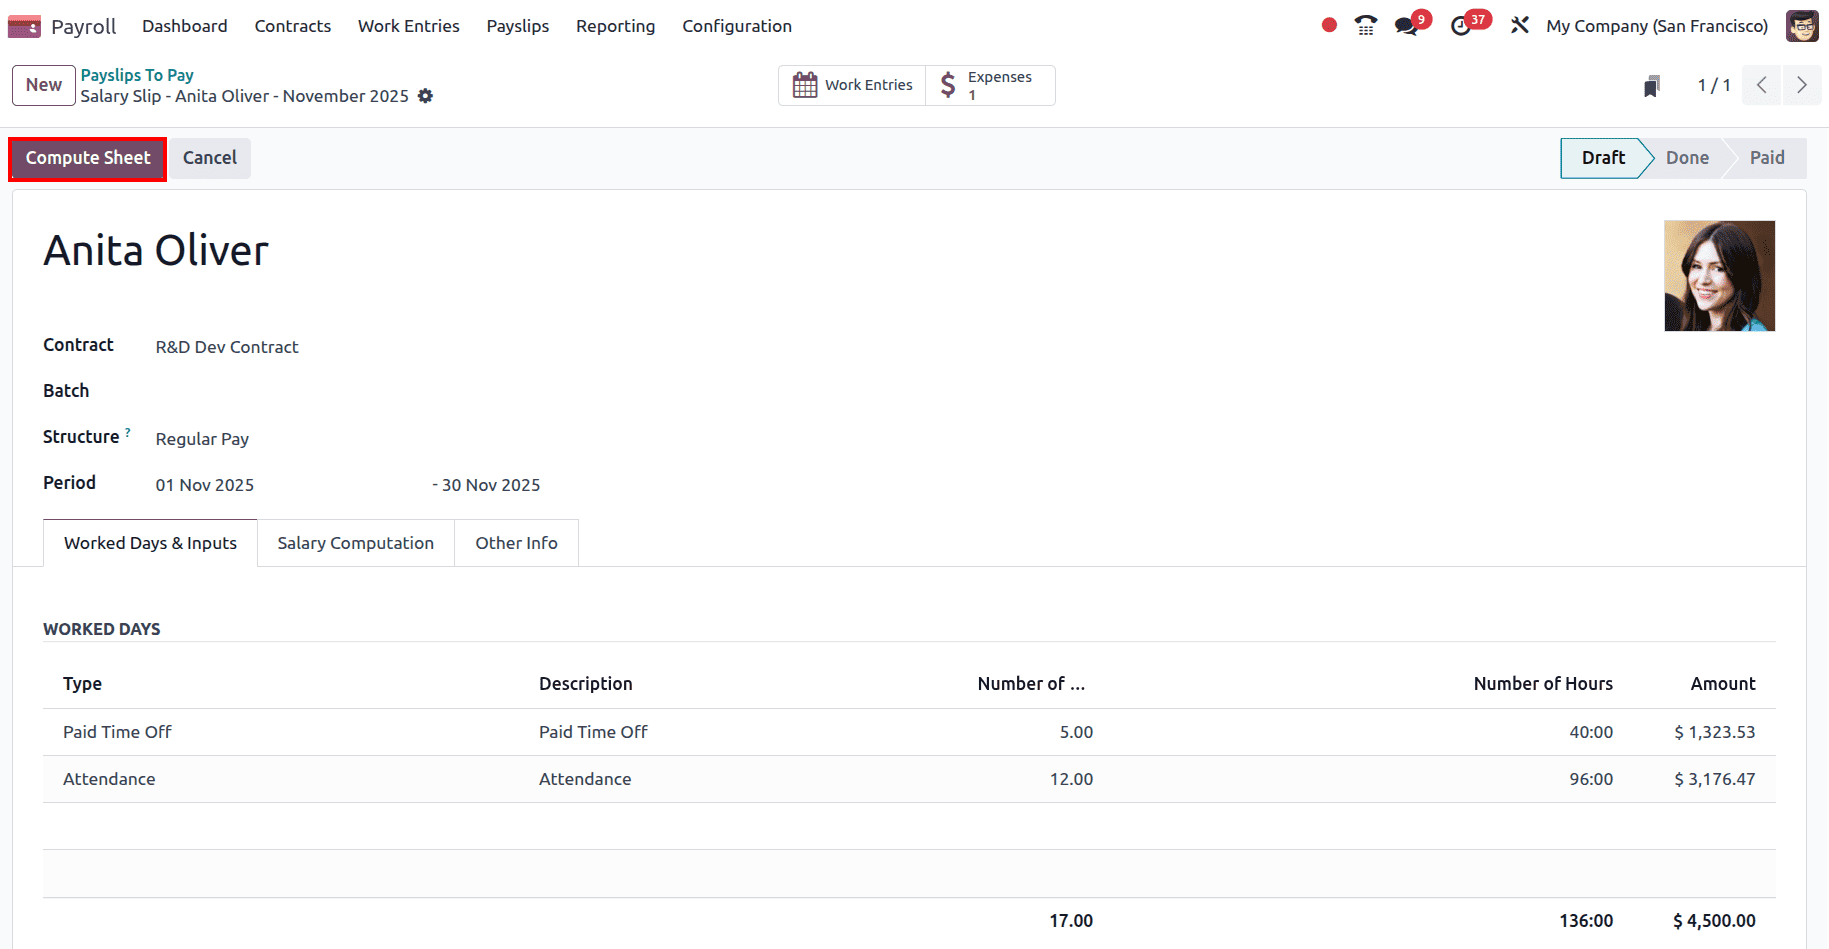Click the previous record arrow
Screen dimensions: 1829x949
pos(1761,85)
